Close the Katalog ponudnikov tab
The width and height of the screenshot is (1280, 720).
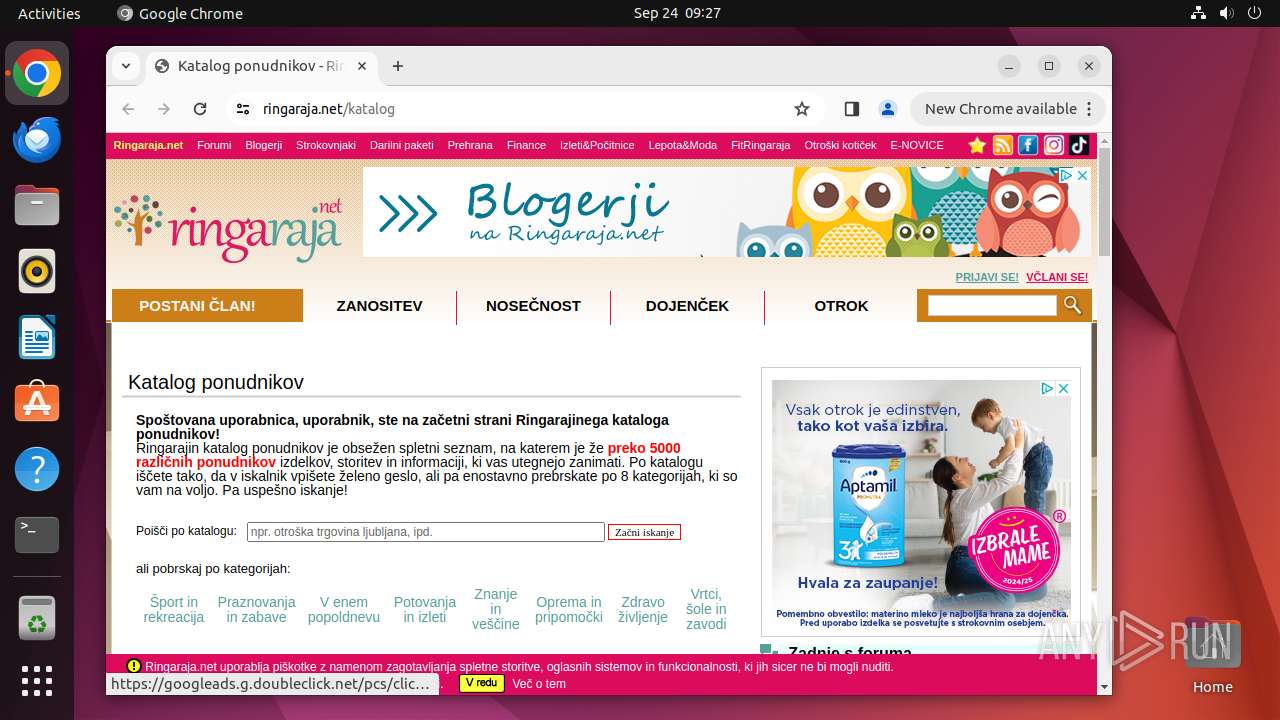click(362, 66)
